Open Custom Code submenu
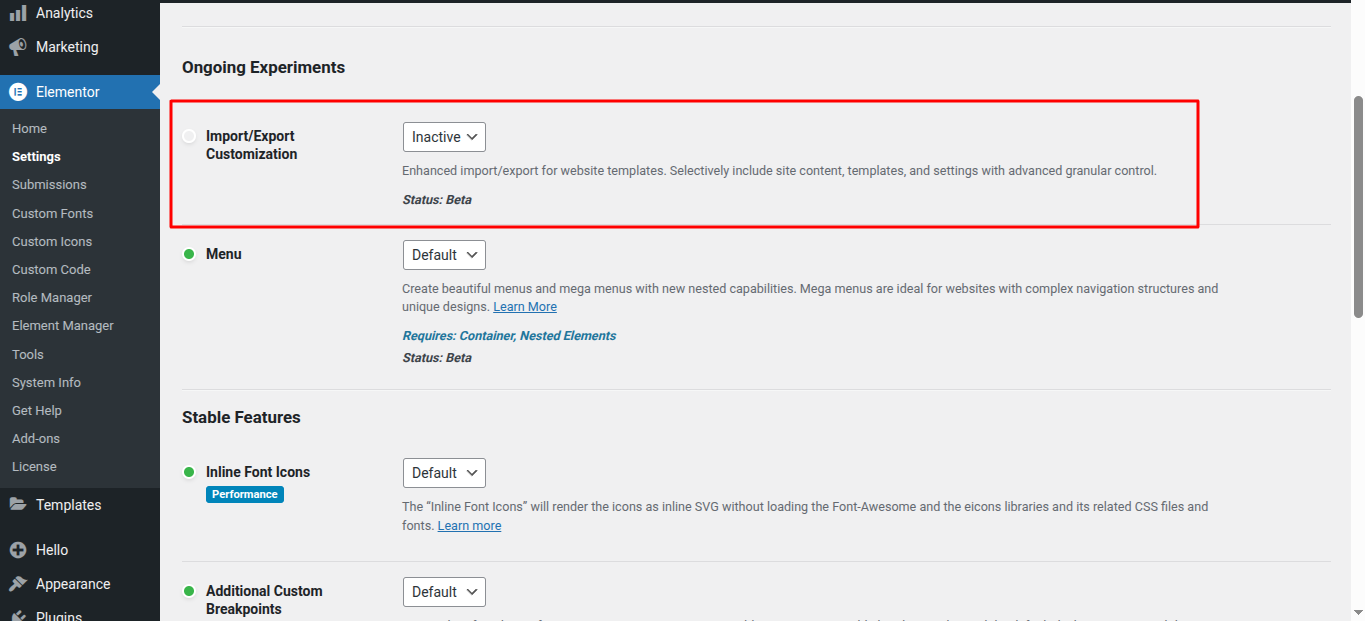The width and height of the screenshot is (1365, 621). point(51,270)
